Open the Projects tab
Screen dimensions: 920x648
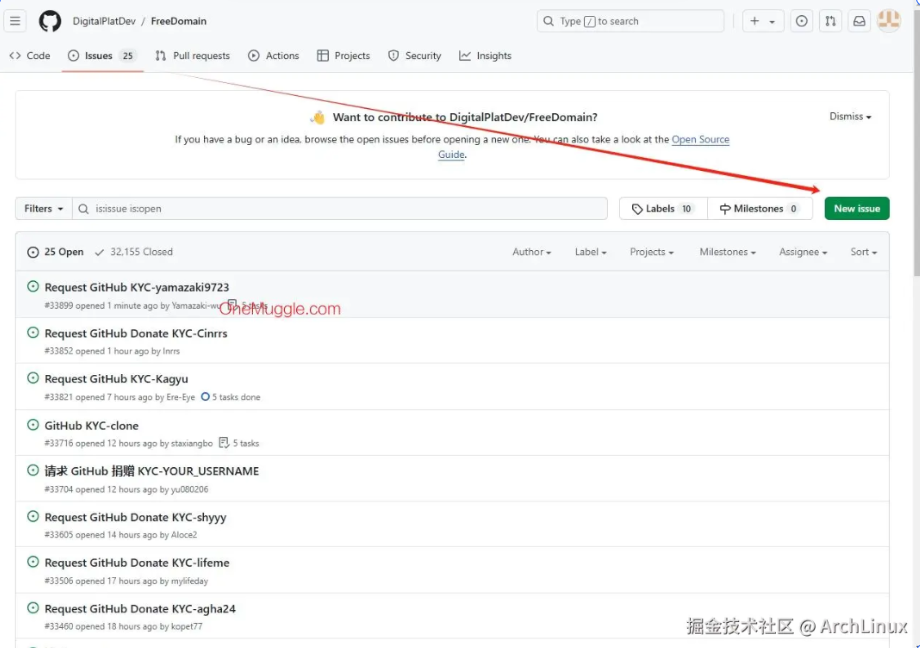pos(343,56)
